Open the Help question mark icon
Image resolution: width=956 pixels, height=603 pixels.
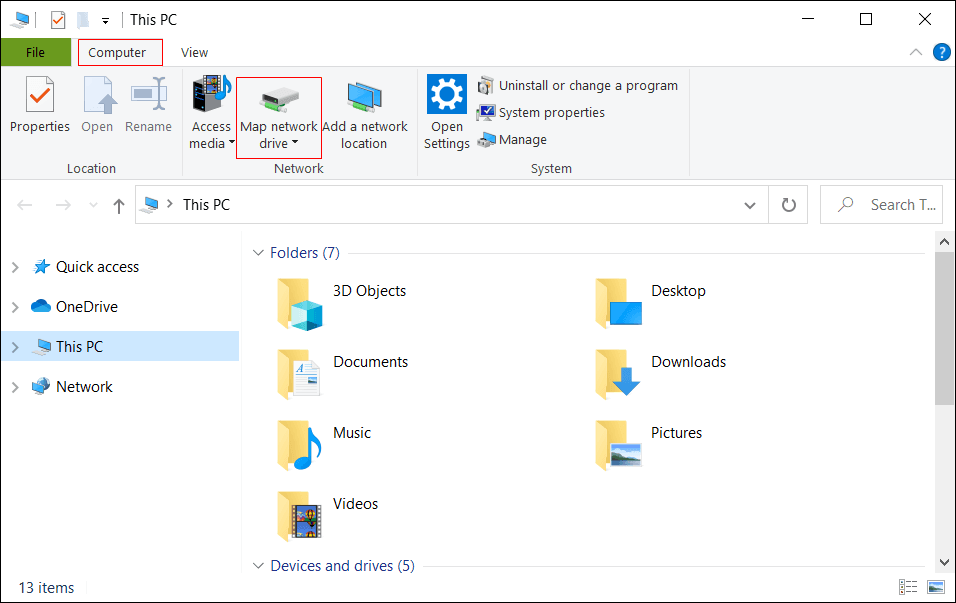coord(941,53)
